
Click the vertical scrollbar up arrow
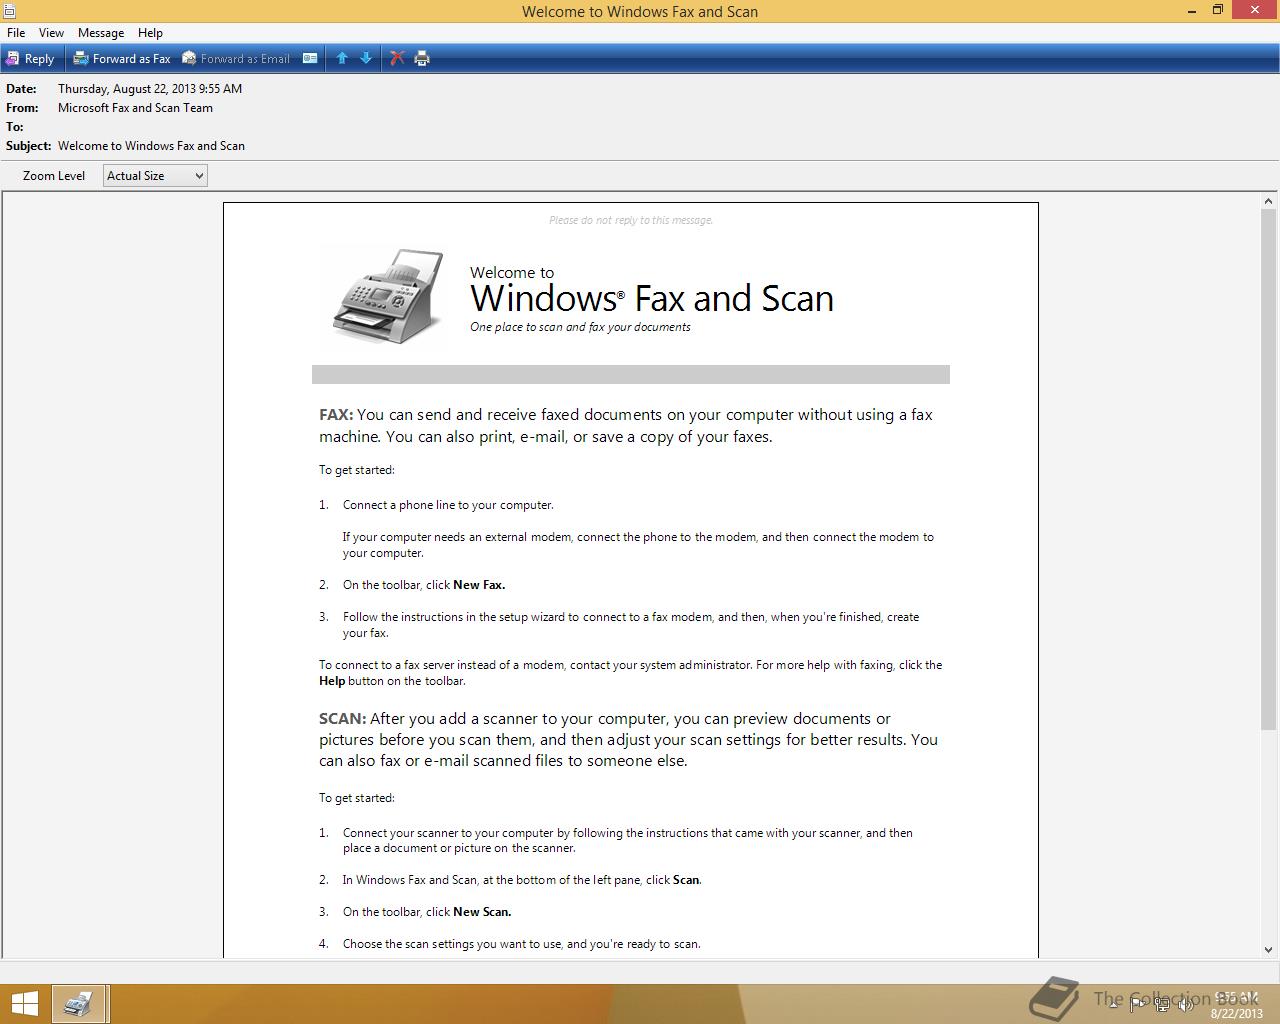[1268, 201]
